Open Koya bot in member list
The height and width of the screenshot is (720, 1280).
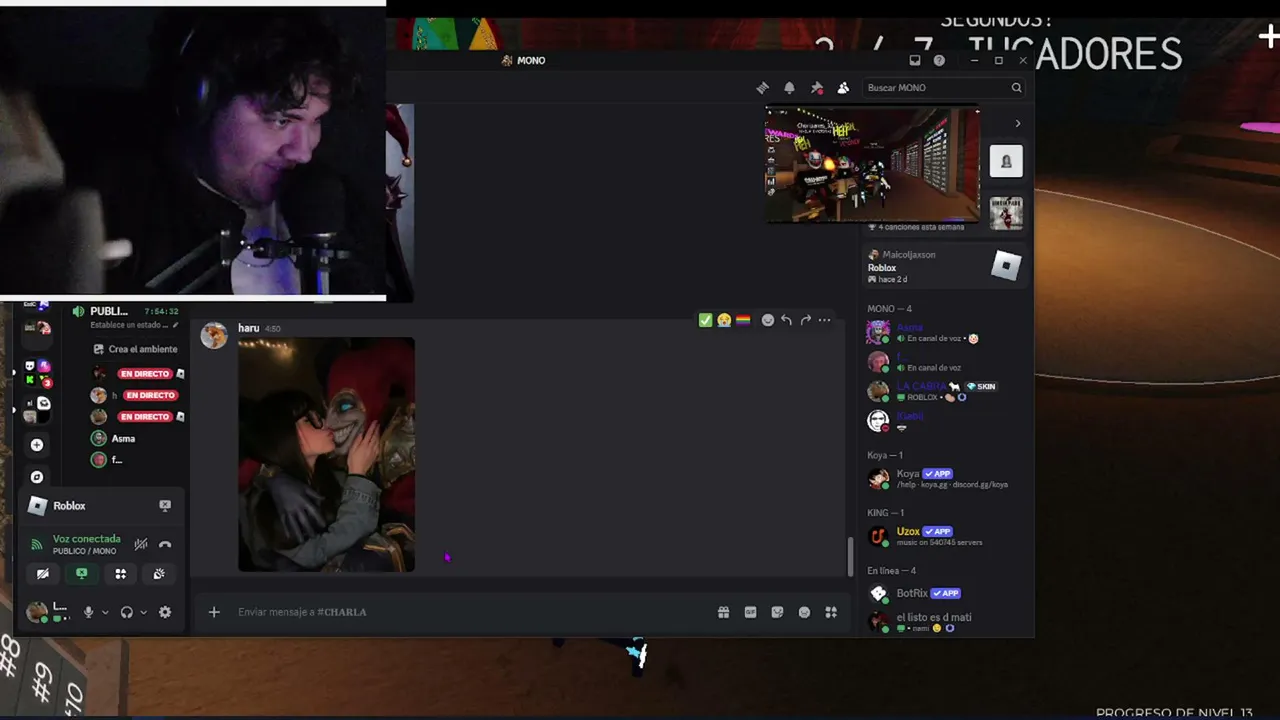pos(944,478)
